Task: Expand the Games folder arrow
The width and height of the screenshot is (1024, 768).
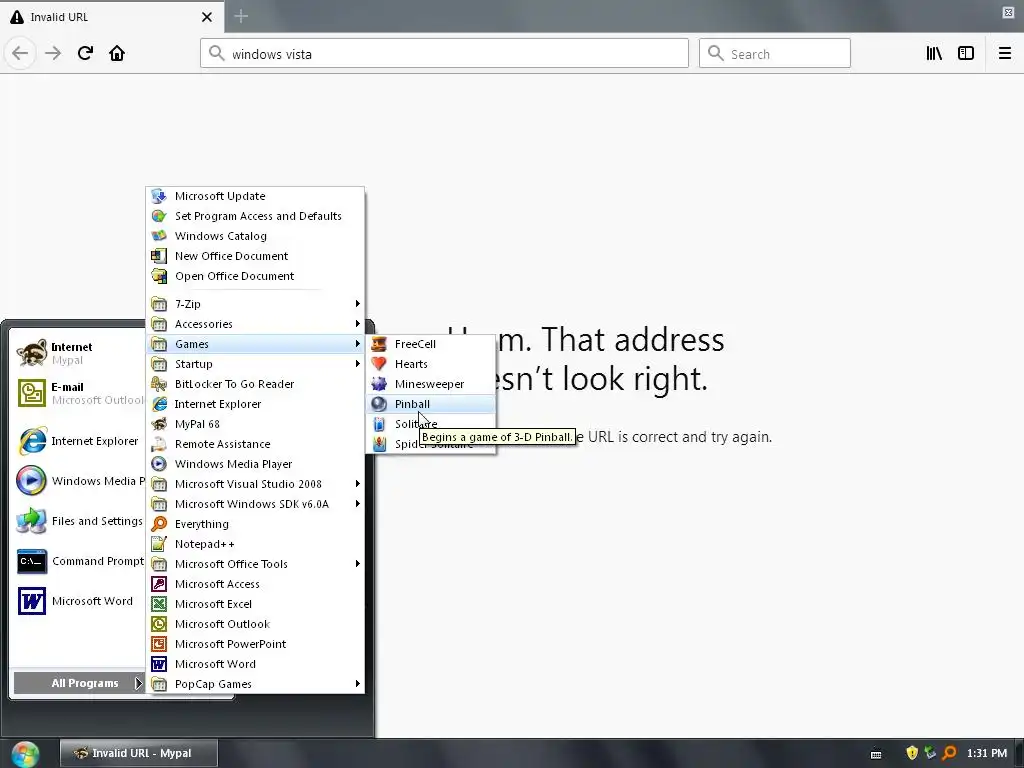Action: pyautogui.click(x=357, y=344)
